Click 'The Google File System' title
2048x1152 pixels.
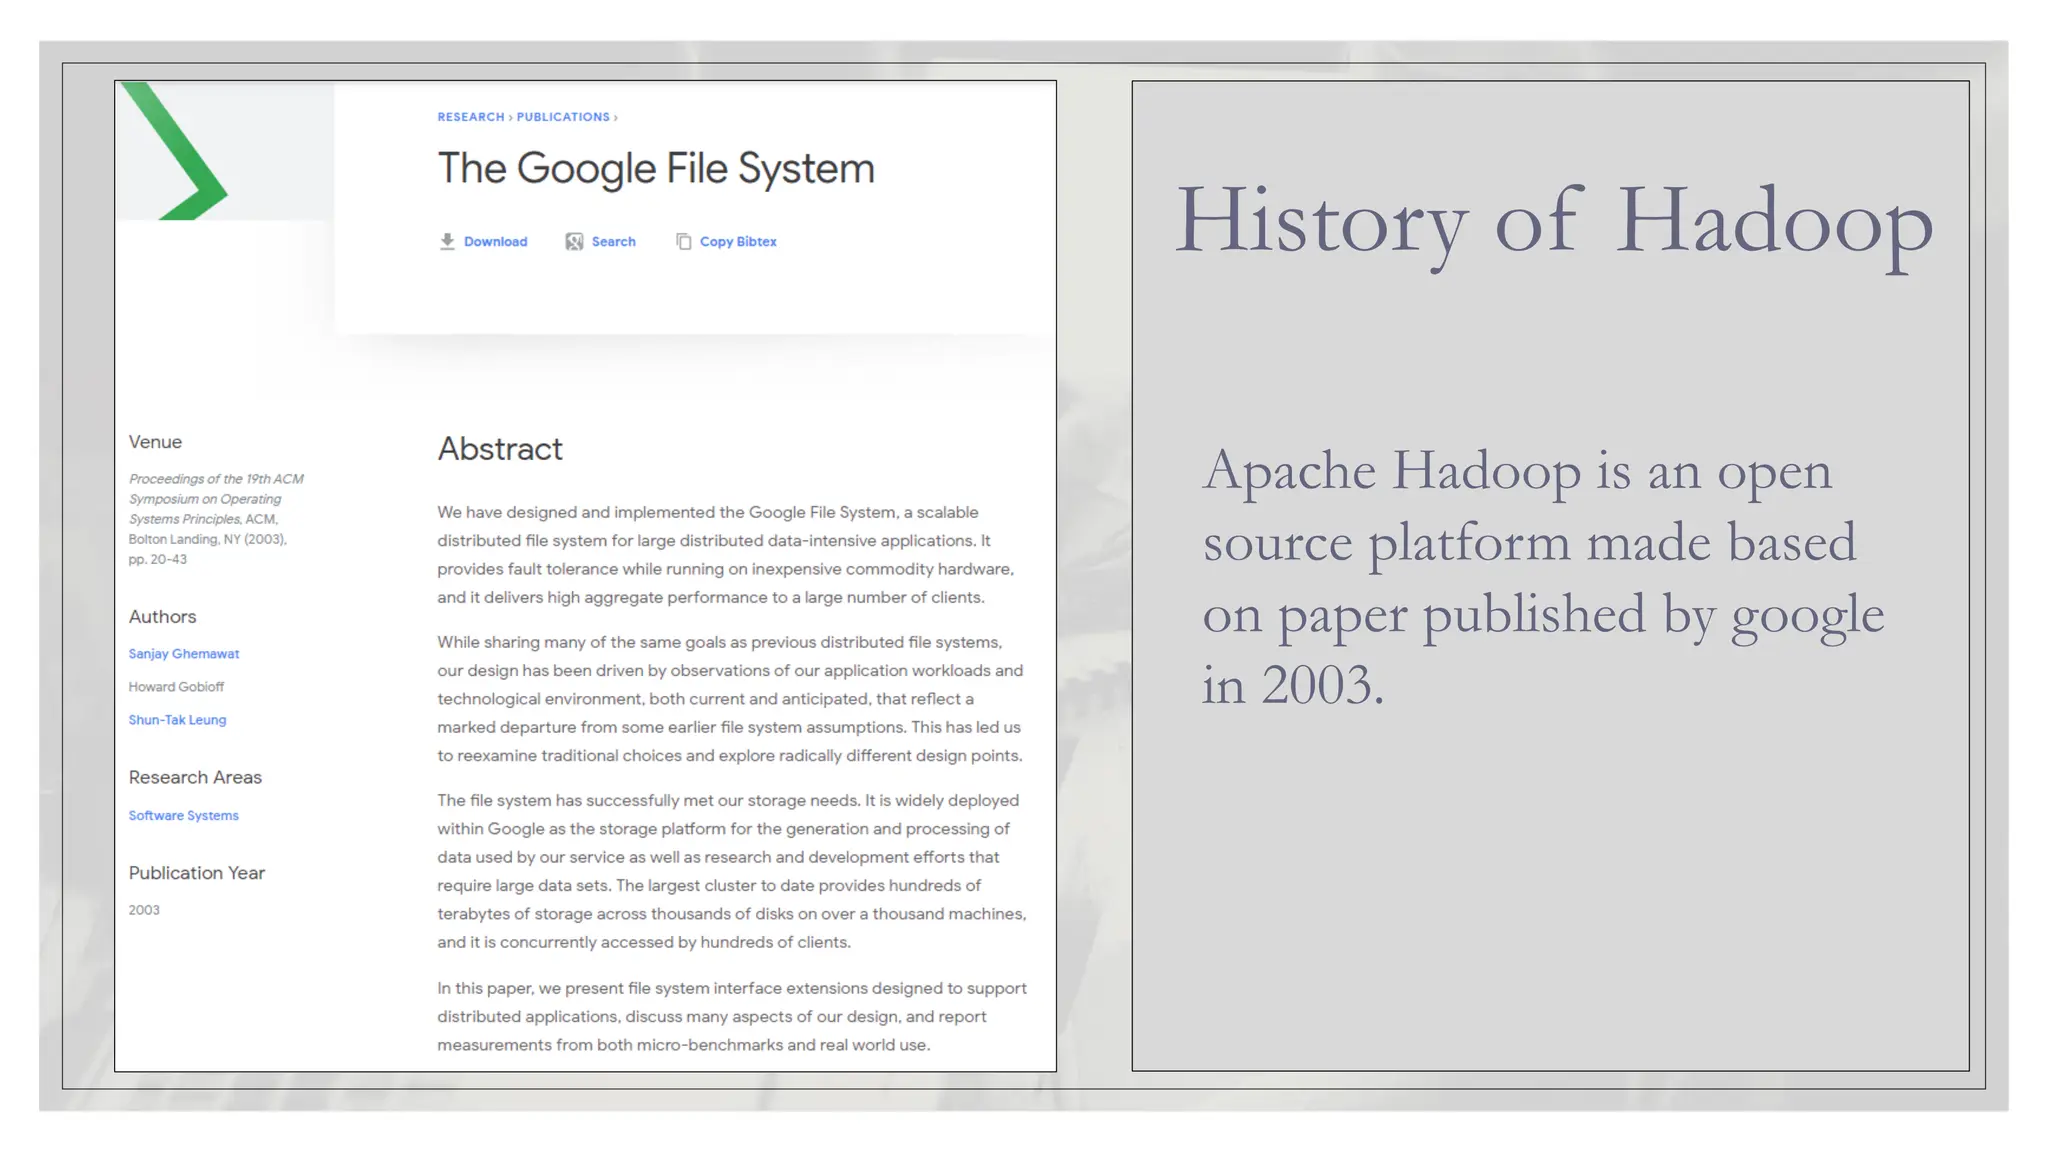[x=656, y=168]
